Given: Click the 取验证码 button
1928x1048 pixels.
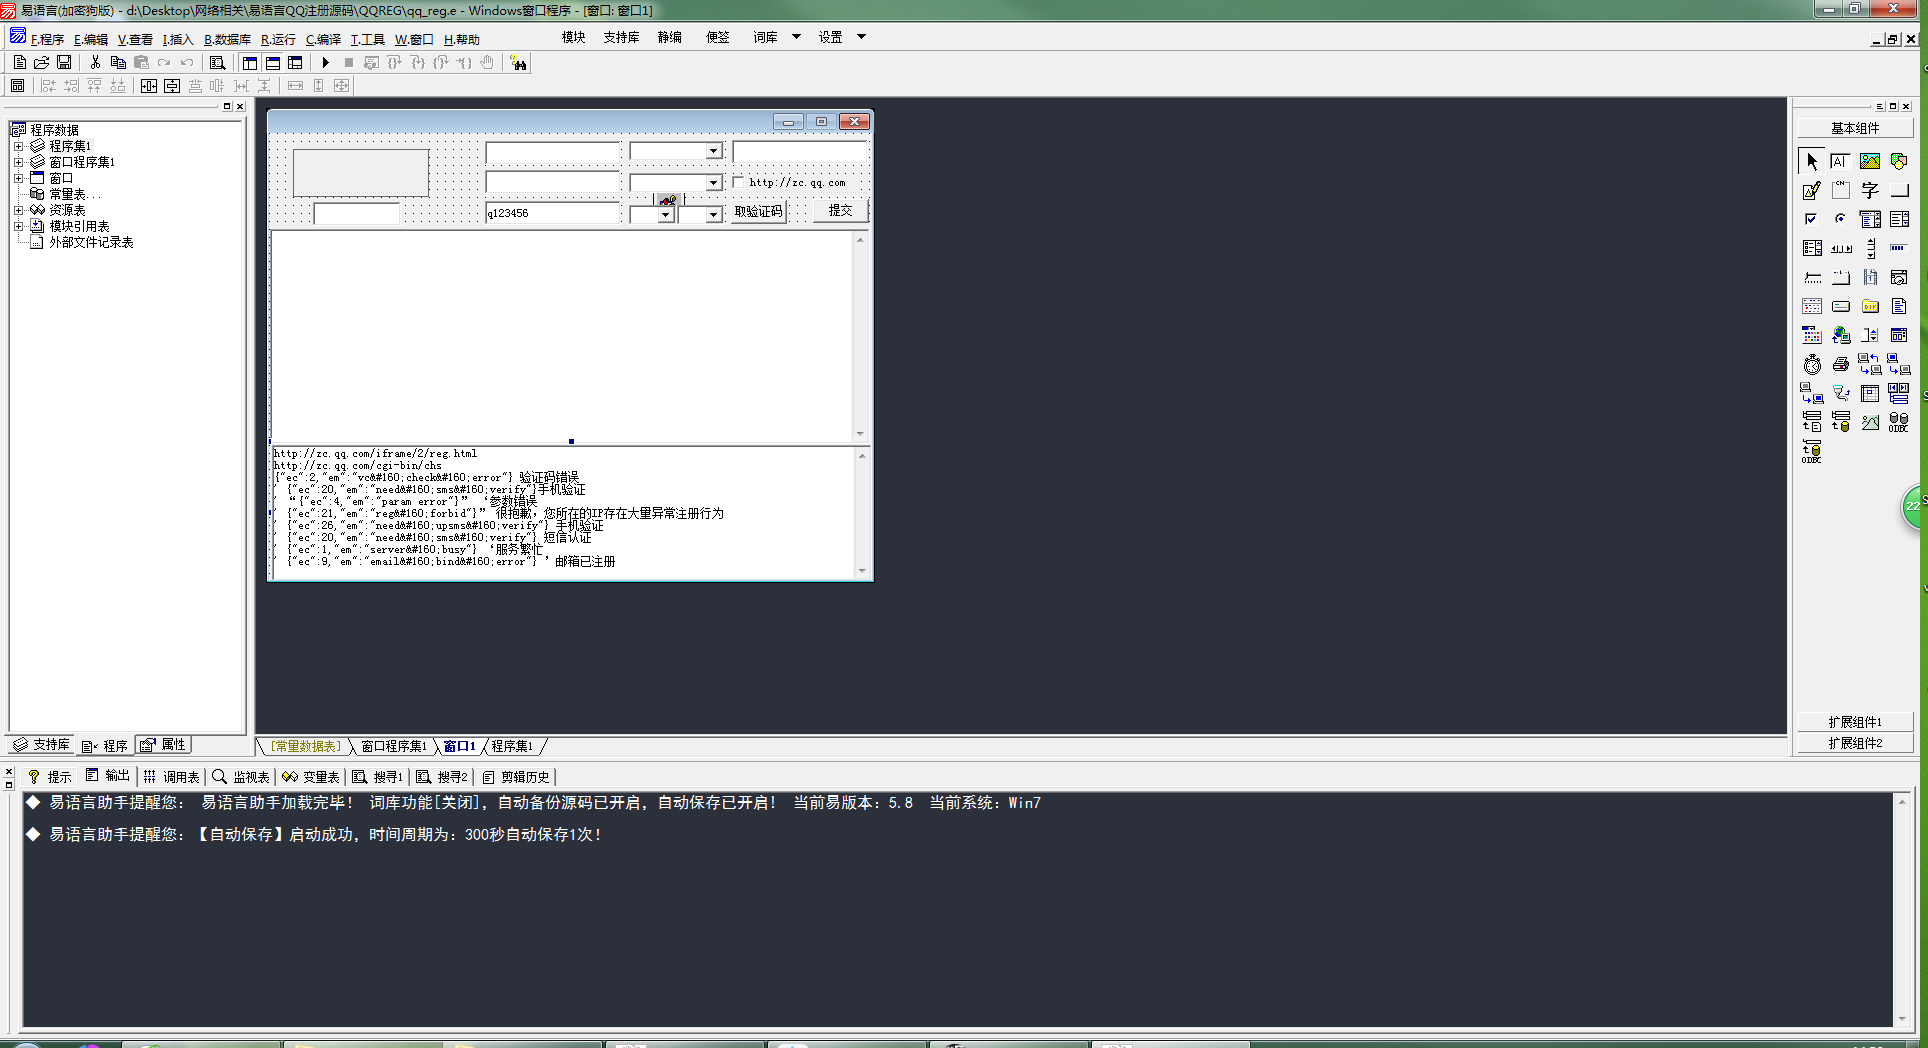Looking at the screenshot, I should tap(758, 212).
